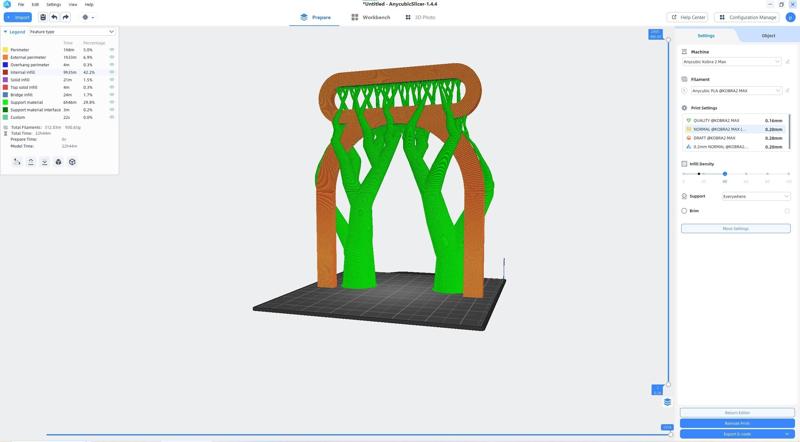Click the layers icon below vertical slider

(x=667, y=402)
